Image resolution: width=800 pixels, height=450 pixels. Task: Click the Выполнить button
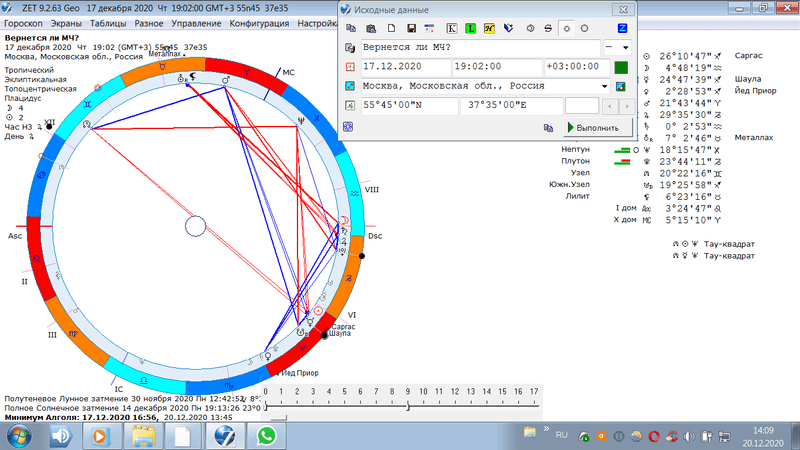(x=599, y=128)
